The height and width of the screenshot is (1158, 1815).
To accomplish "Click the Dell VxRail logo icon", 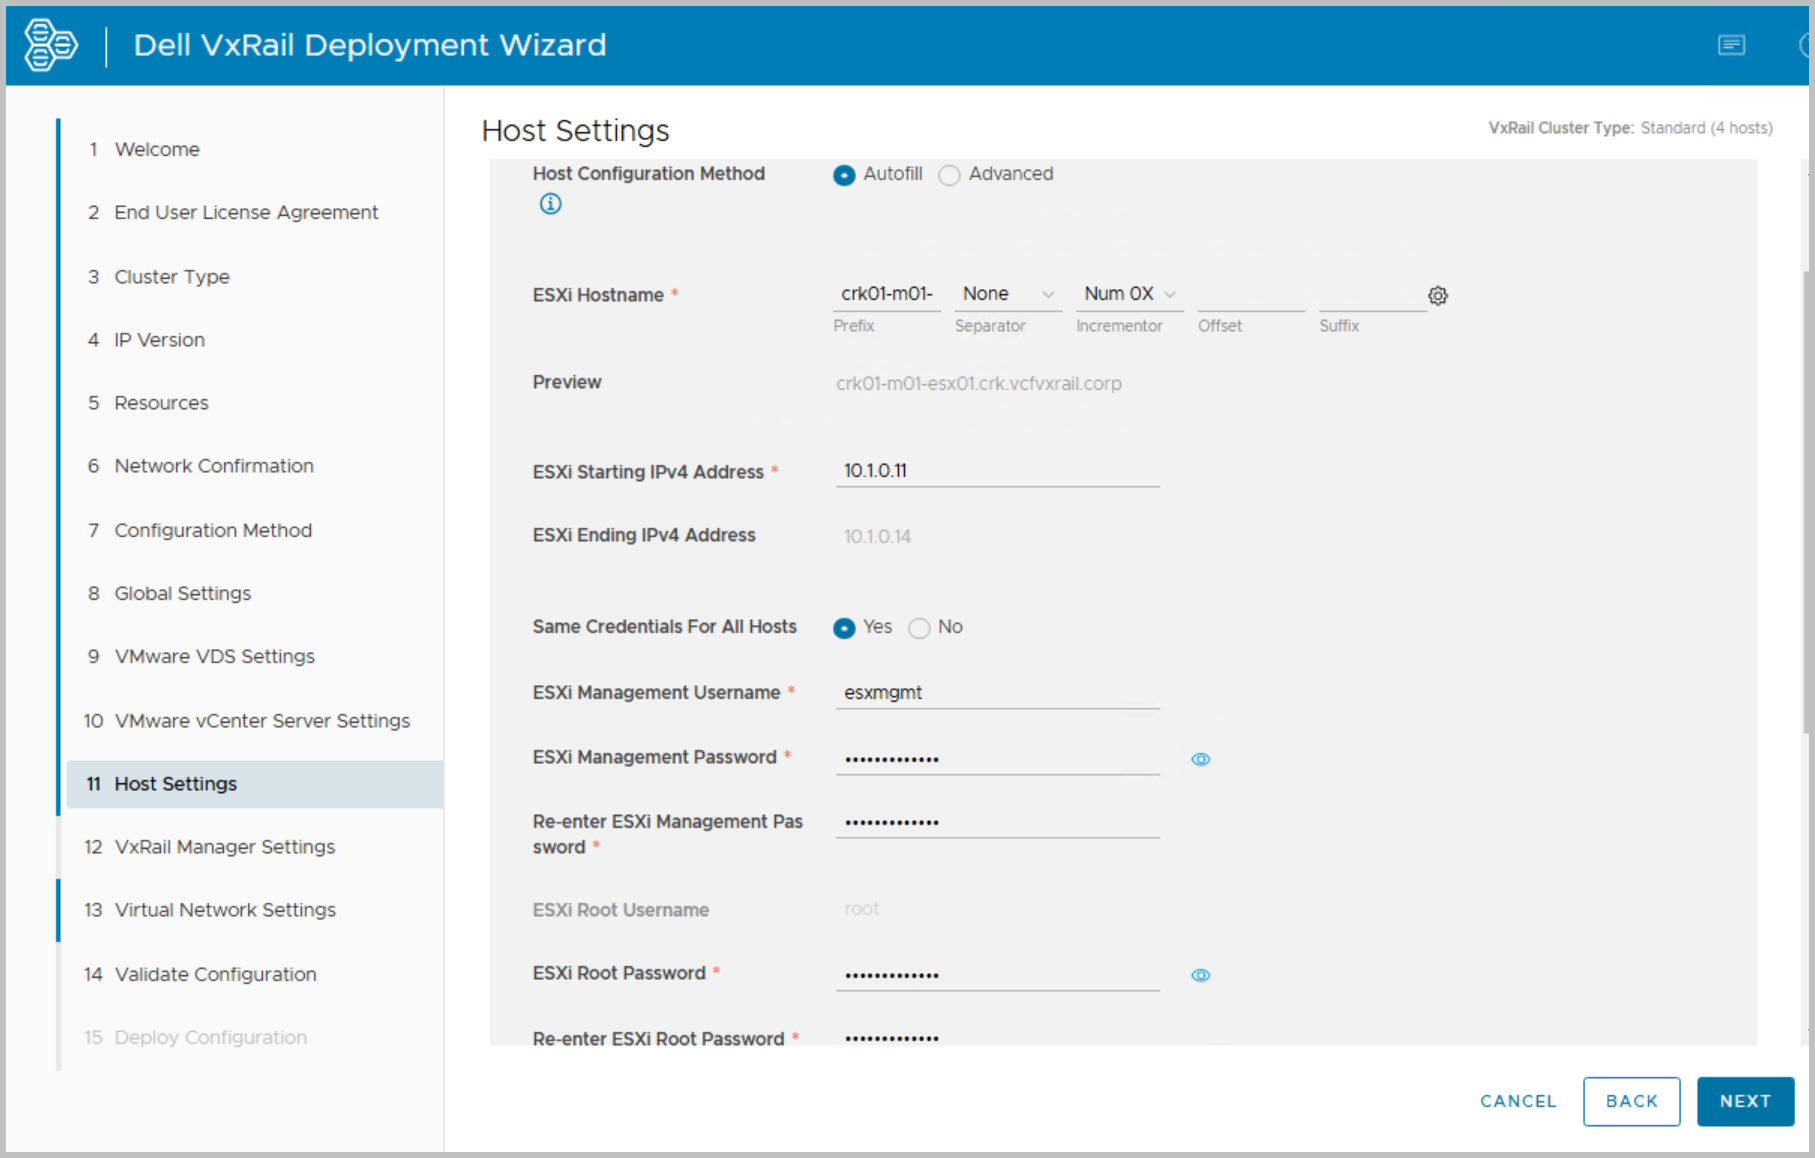I will [50, 45].
